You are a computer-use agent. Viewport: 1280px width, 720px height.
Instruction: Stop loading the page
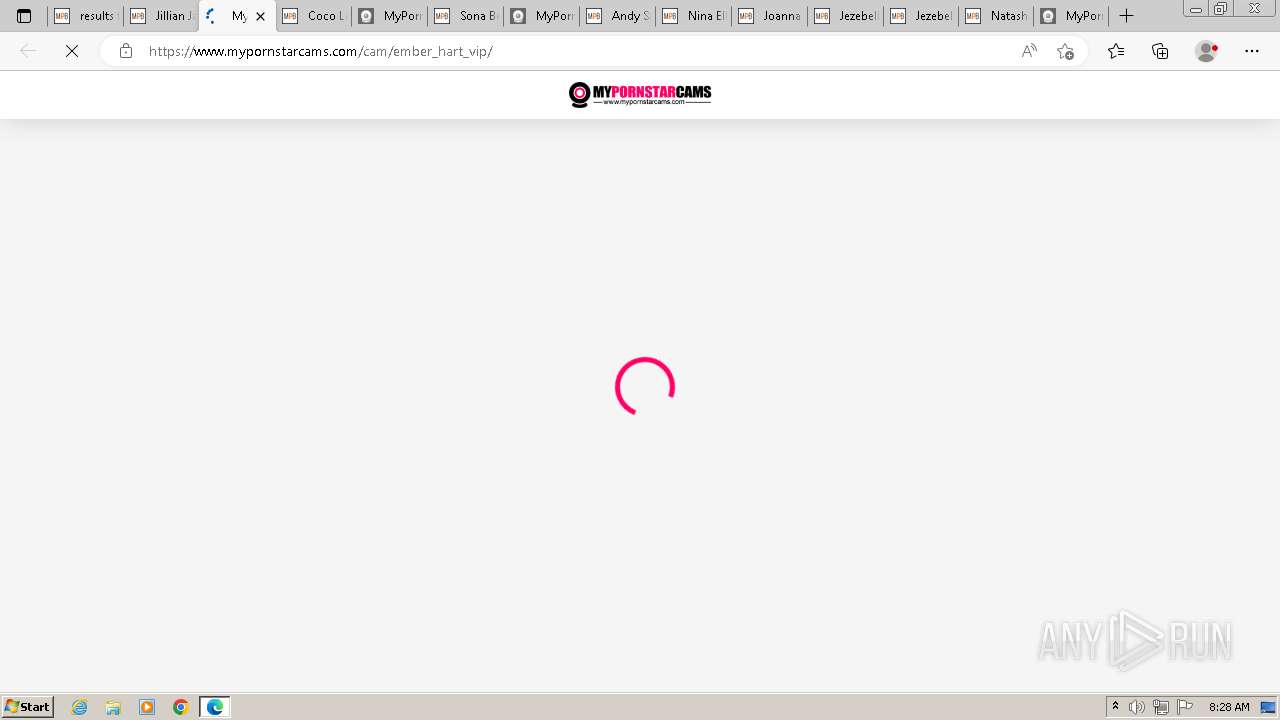(x=72, y=51)
